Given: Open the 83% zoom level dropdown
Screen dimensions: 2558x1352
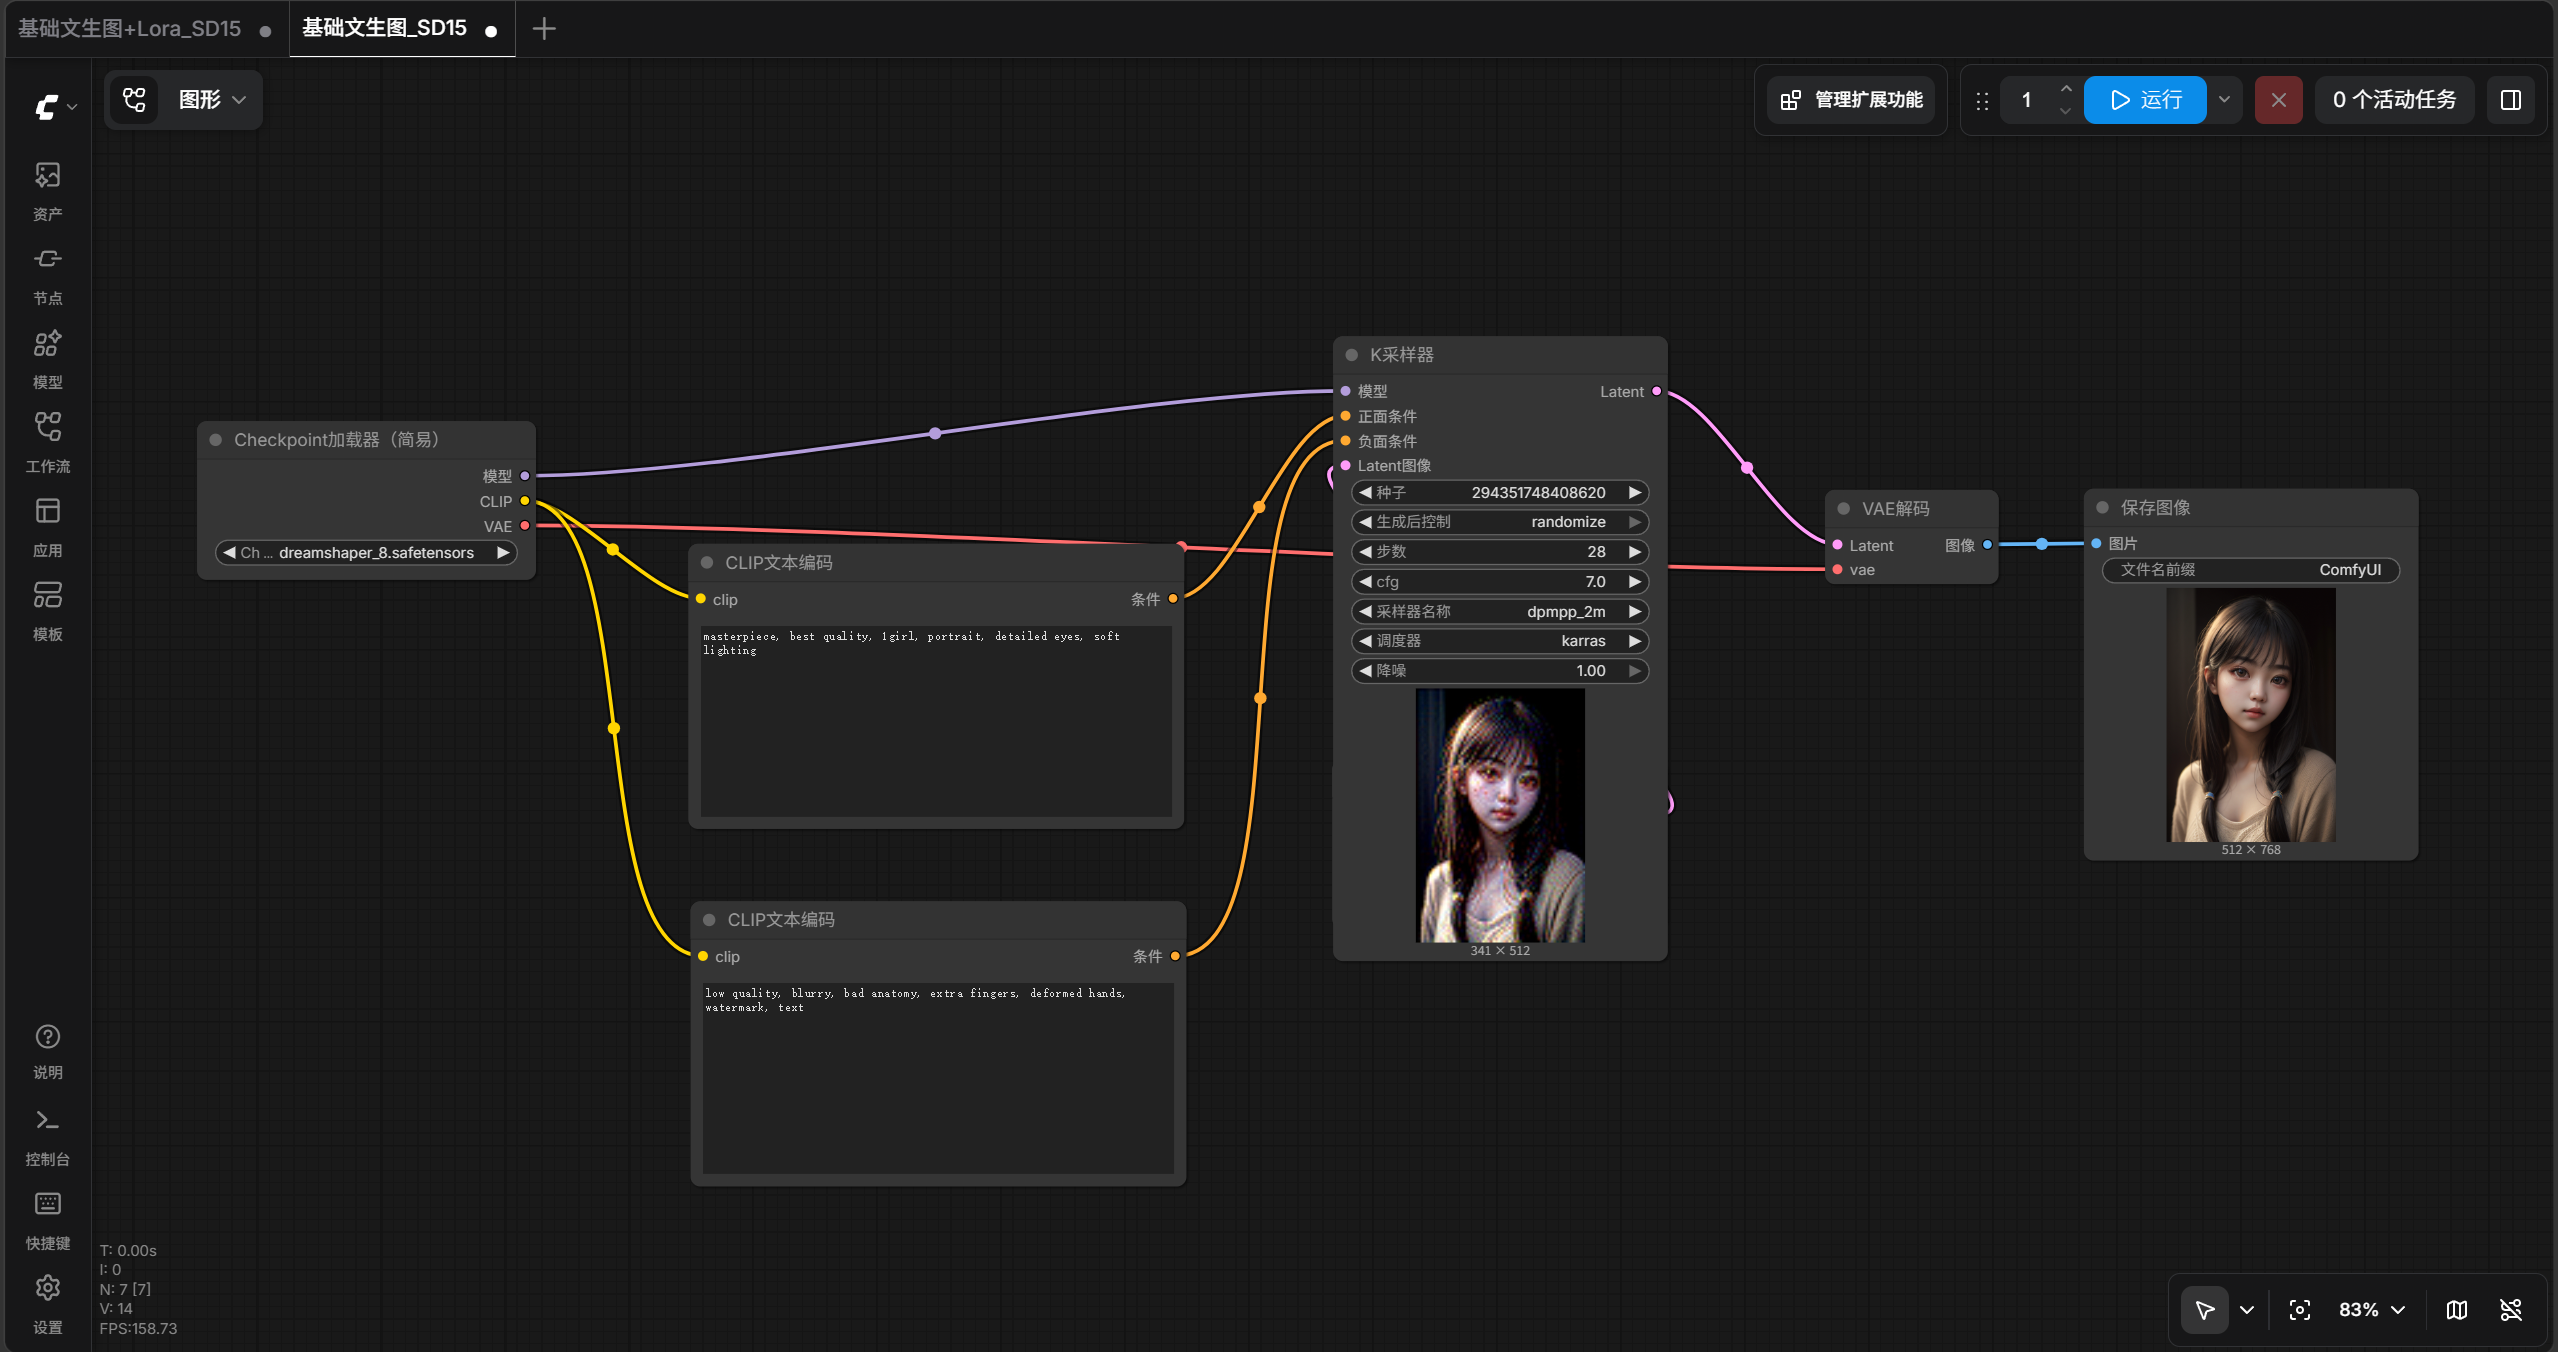Looking at the screenshot, I should (x=2372, y=1310).
